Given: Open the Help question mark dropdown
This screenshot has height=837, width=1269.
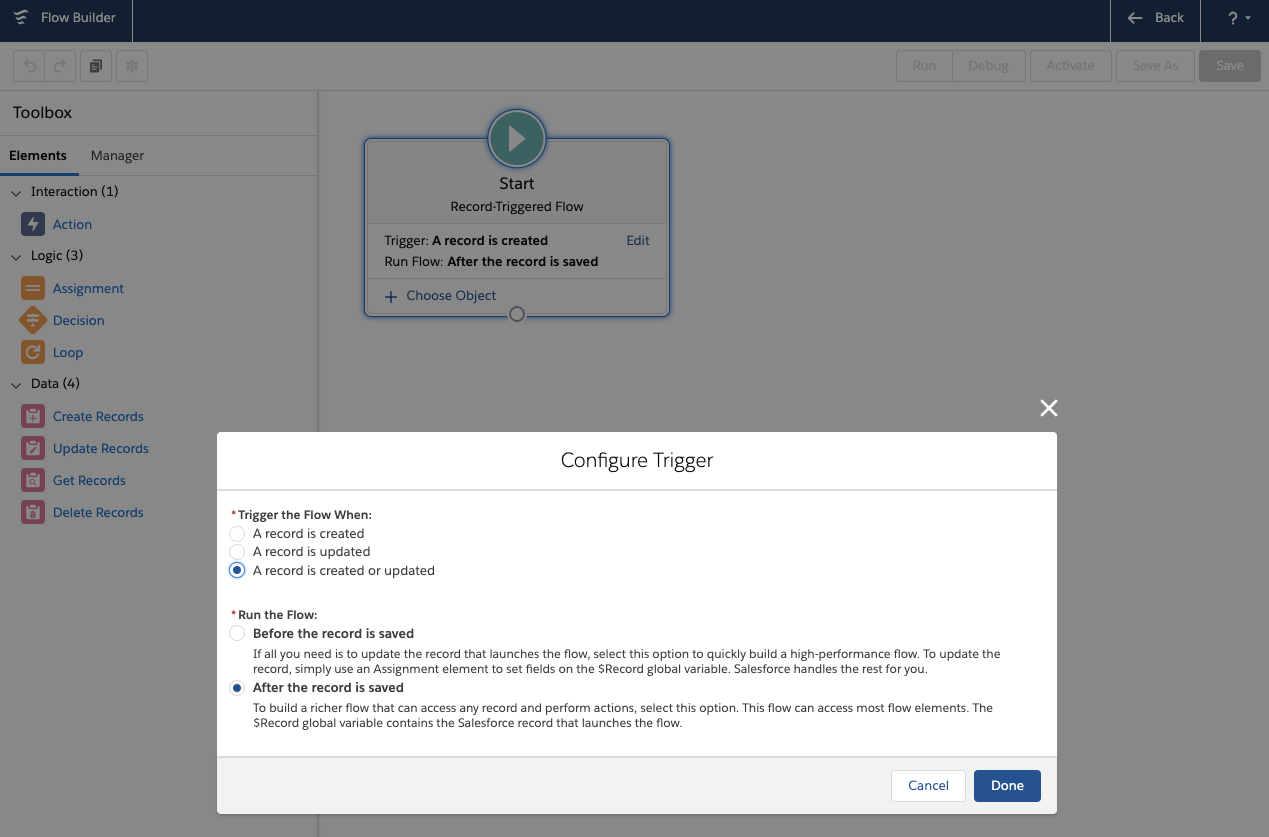Looking at the screenshot, I should click(1239, 18).
